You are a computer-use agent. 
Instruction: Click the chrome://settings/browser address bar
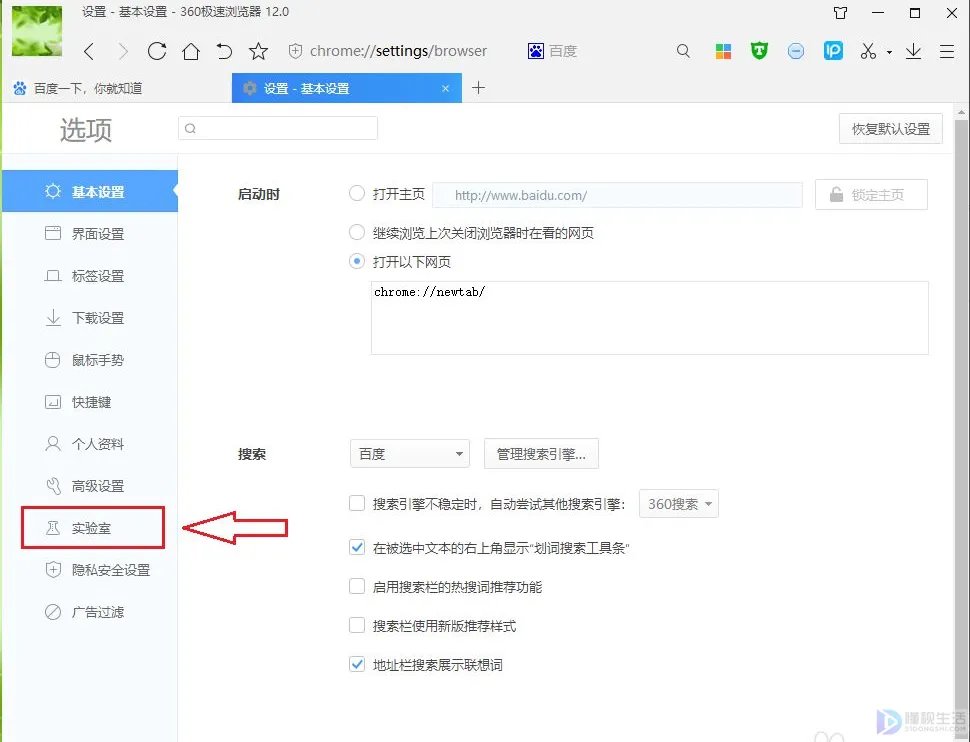[398, 51]
